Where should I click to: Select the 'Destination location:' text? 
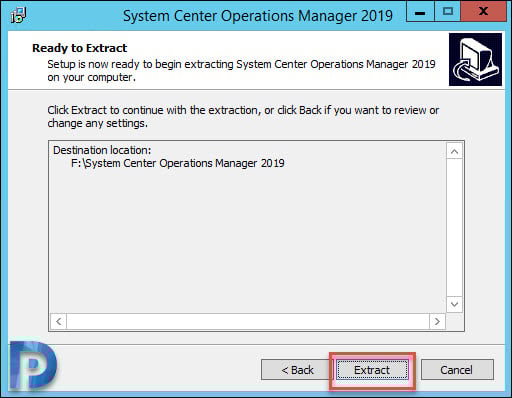point(102,150)
